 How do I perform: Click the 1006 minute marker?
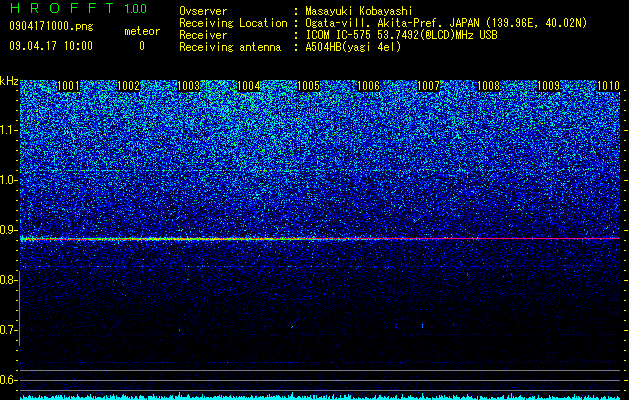click(x=368, y=86)
